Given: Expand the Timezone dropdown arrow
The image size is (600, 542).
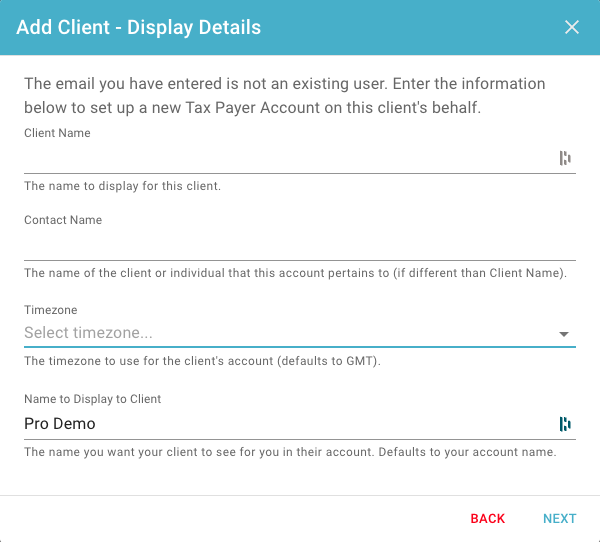Looking at the screenshot, I should click(564, 334).
